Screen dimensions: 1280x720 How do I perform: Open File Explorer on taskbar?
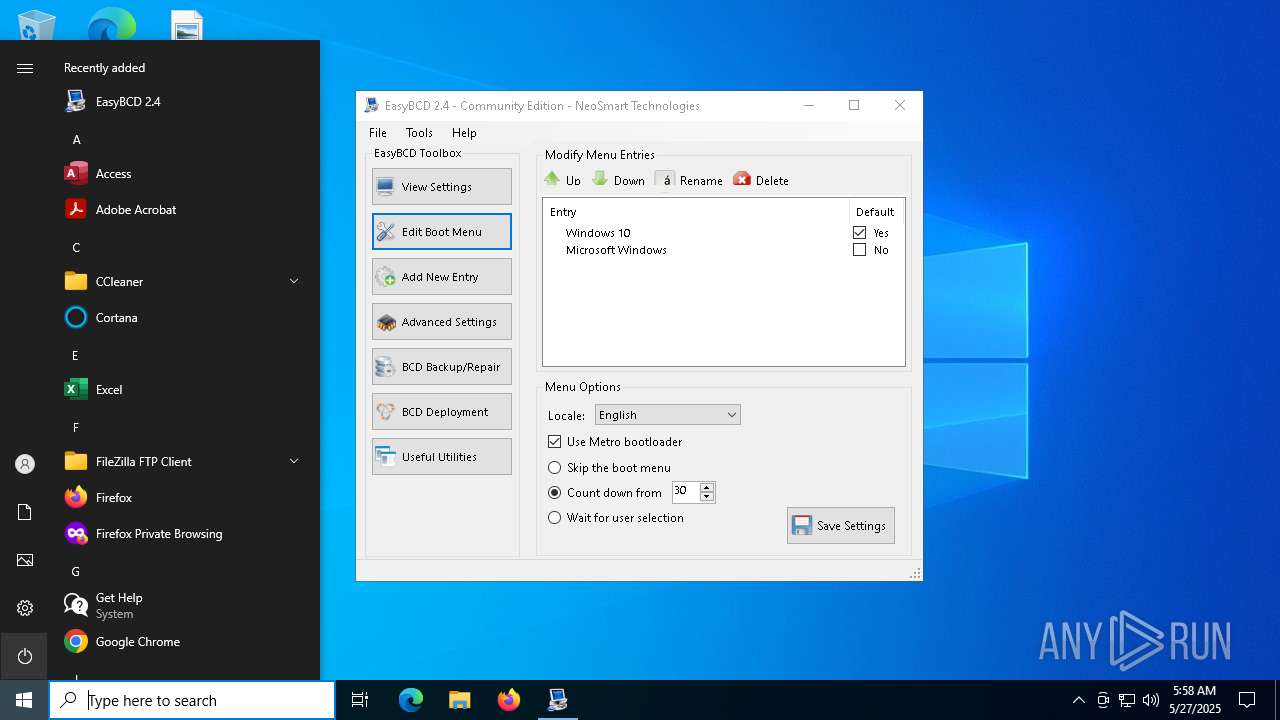(460, 700)
